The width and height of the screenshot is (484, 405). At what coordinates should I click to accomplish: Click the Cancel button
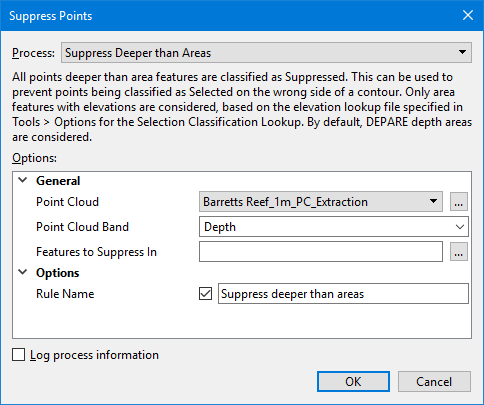pyautogui.click(x=434, y=381)
